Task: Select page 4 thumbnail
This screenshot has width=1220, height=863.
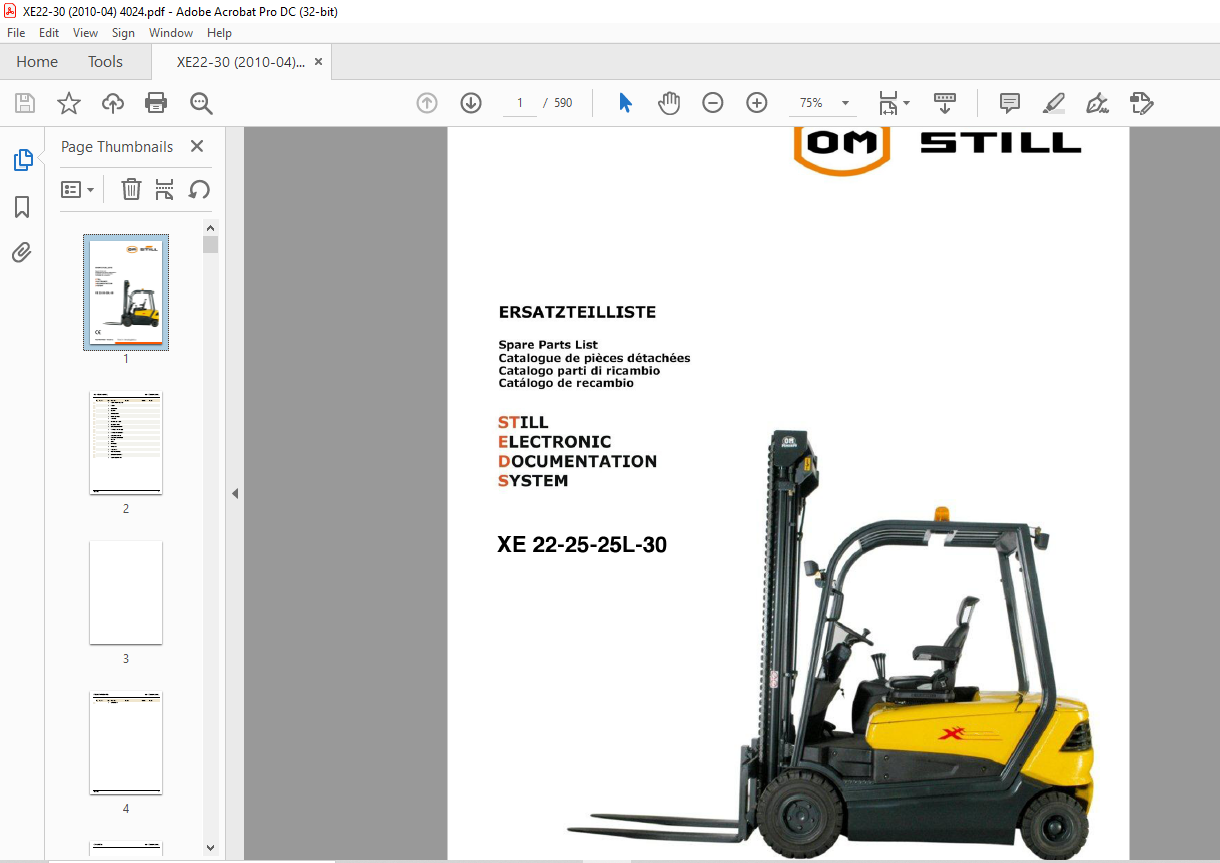Action: [126, 743]
